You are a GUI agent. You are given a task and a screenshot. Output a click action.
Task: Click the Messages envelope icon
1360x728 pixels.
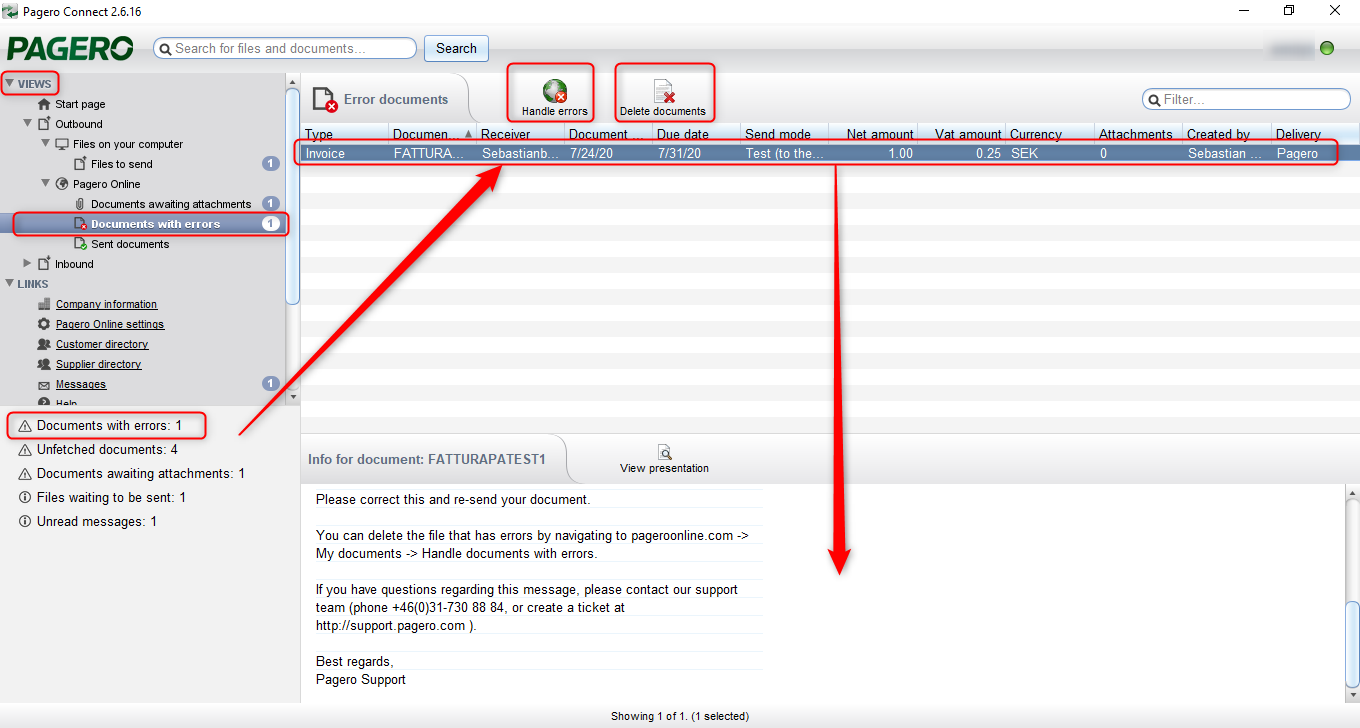pos(44,385)
